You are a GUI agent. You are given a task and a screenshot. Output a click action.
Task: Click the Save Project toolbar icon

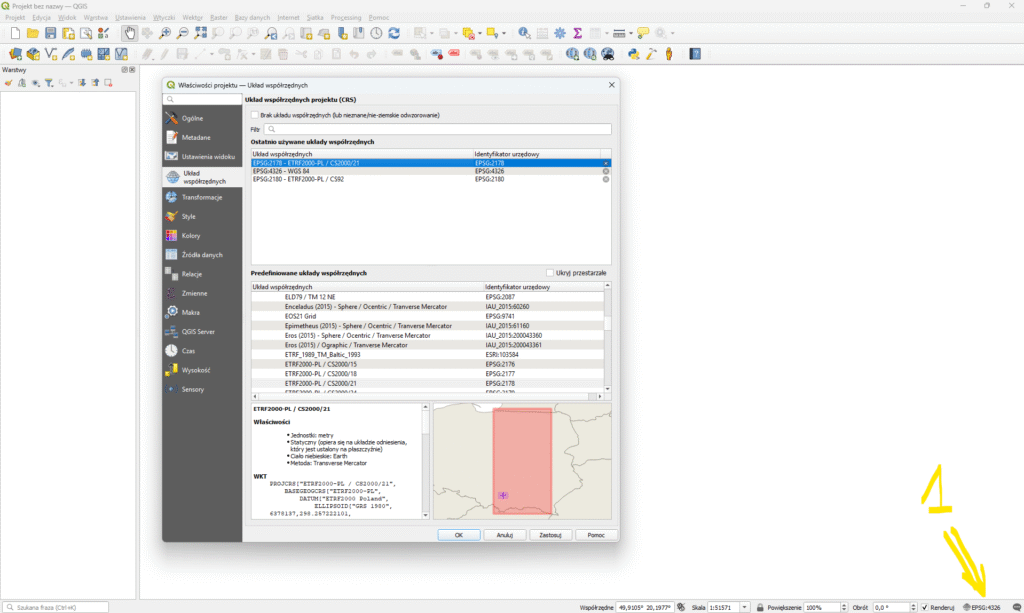pos(49,33)
